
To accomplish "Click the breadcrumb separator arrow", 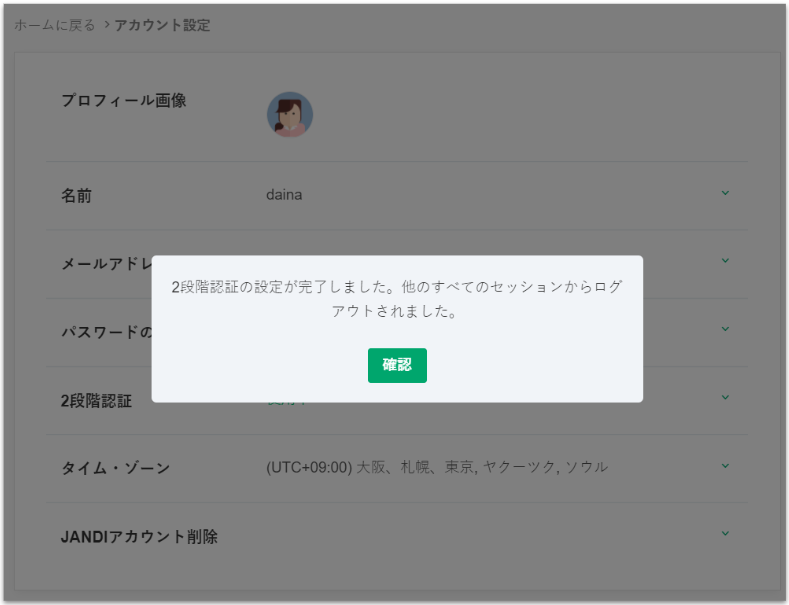I will pos(107,25).
